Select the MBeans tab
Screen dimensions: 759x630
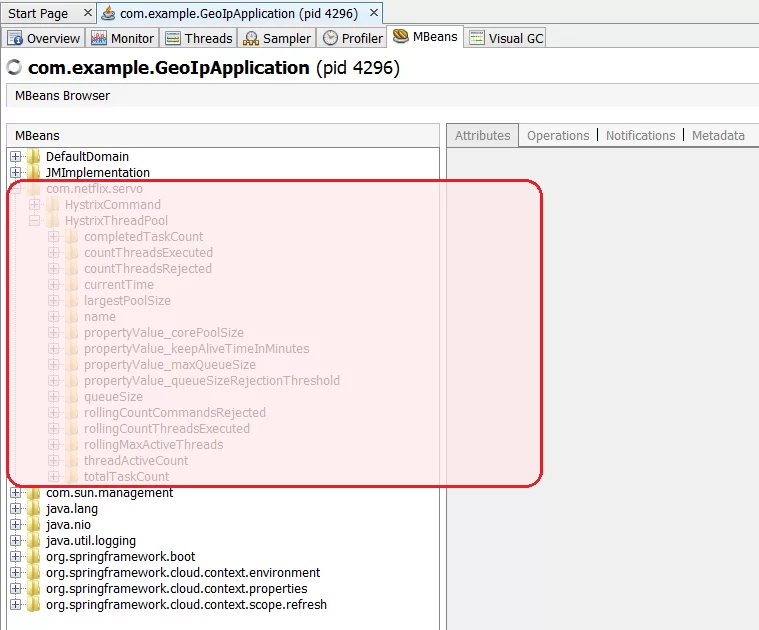pyautogui.click(x=425, y=37)
